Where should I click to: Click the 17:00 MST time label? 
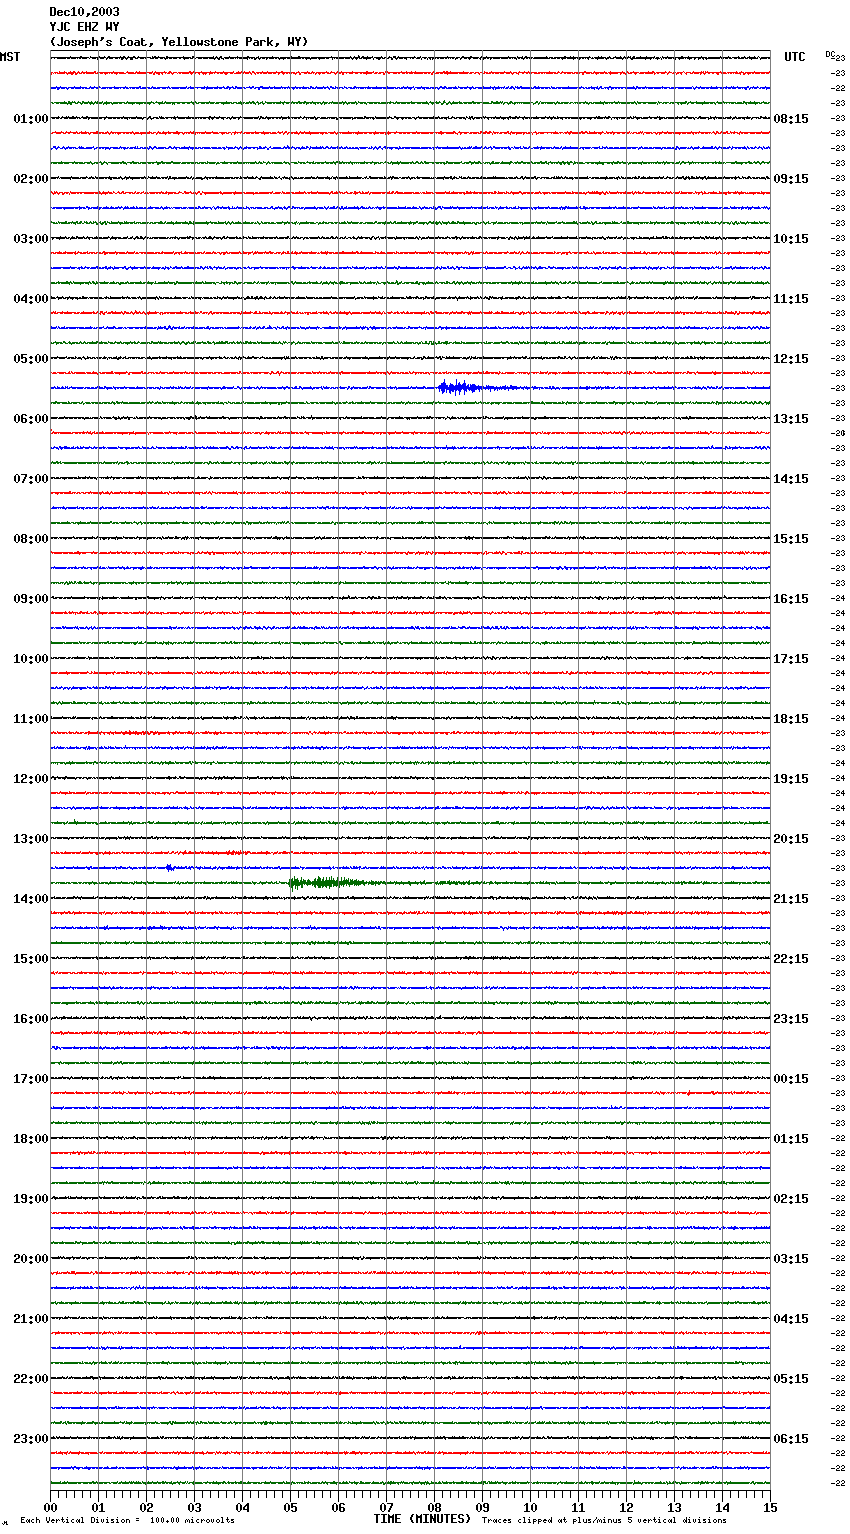[x=31, y=1079]
